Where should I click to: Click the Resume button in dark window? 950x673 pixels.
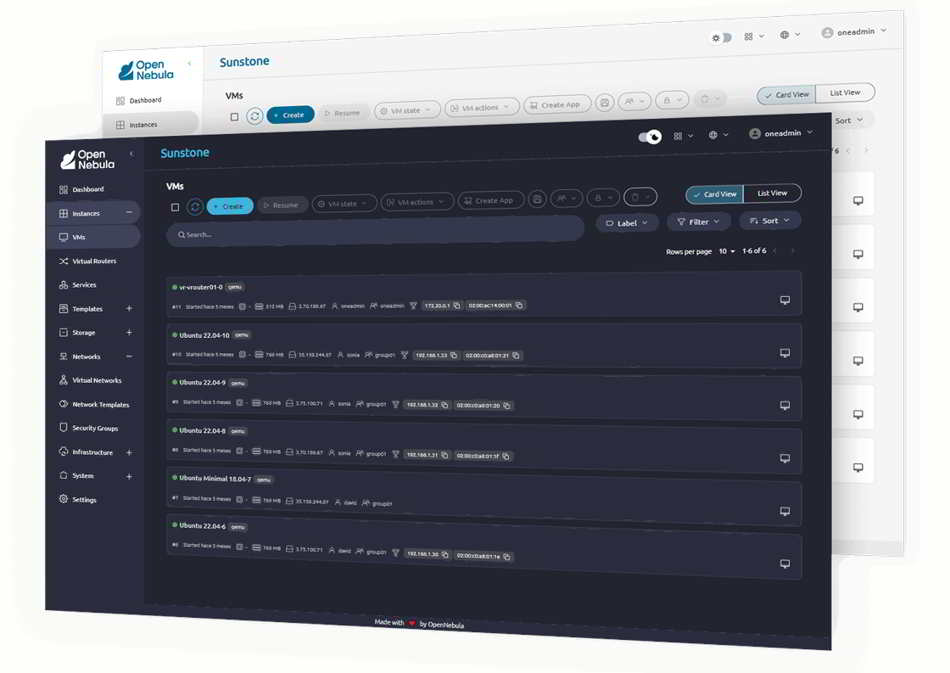click(281, 205)
